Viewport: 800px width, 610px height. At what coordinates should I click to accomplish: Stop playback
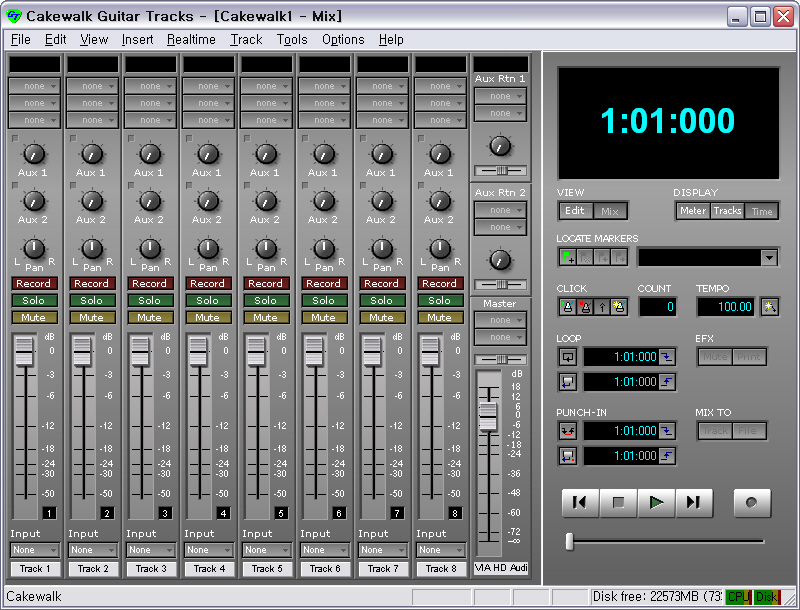[618, 503]
